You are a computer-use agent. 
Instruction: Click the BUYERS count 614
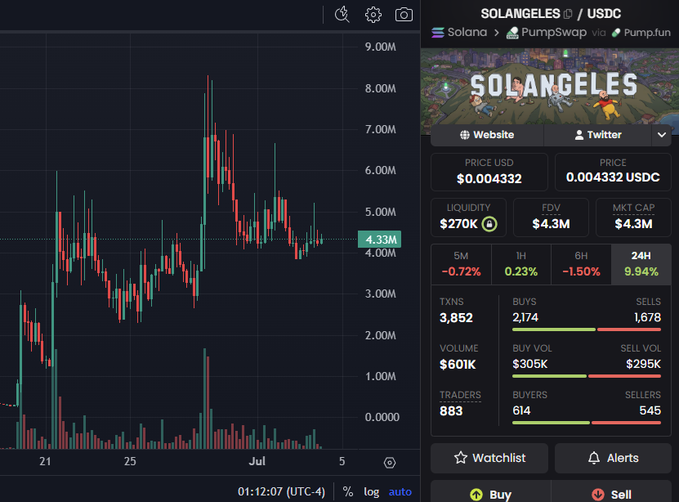point(521,411)
